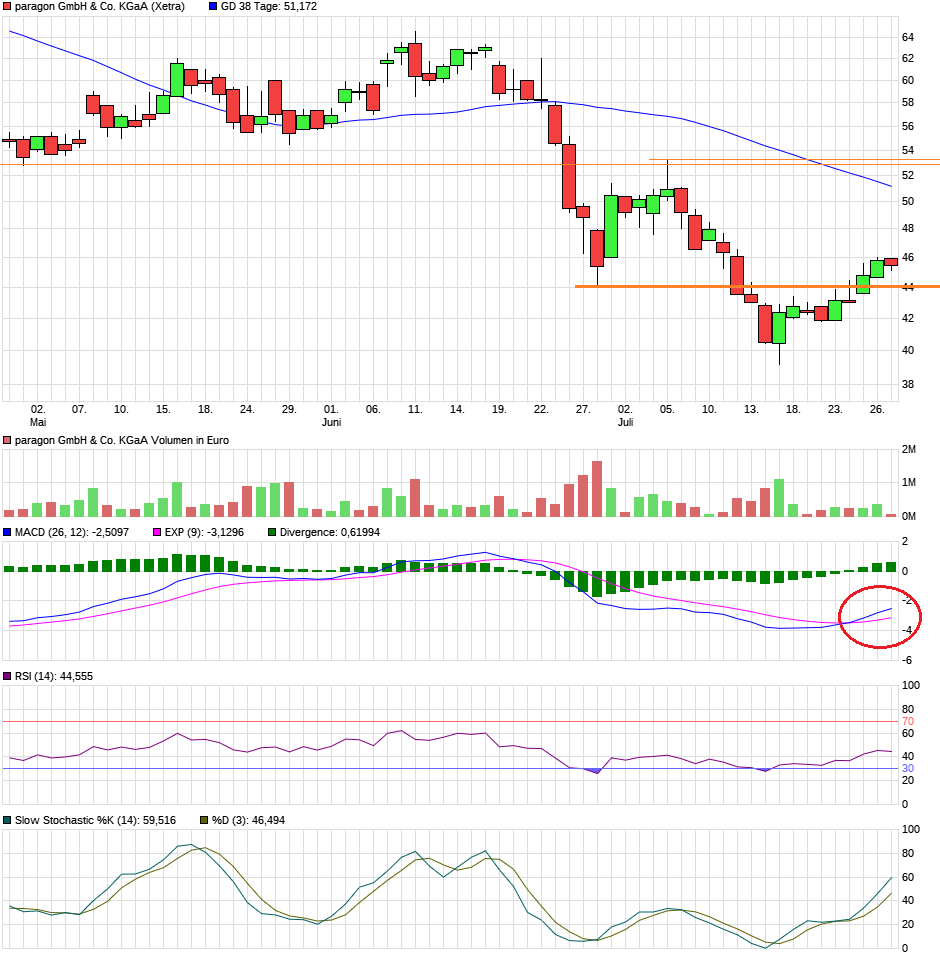Click the '19.' date axis label
Image resolution: width=940 pixels, height=958 pixels.
click(499, 409)
